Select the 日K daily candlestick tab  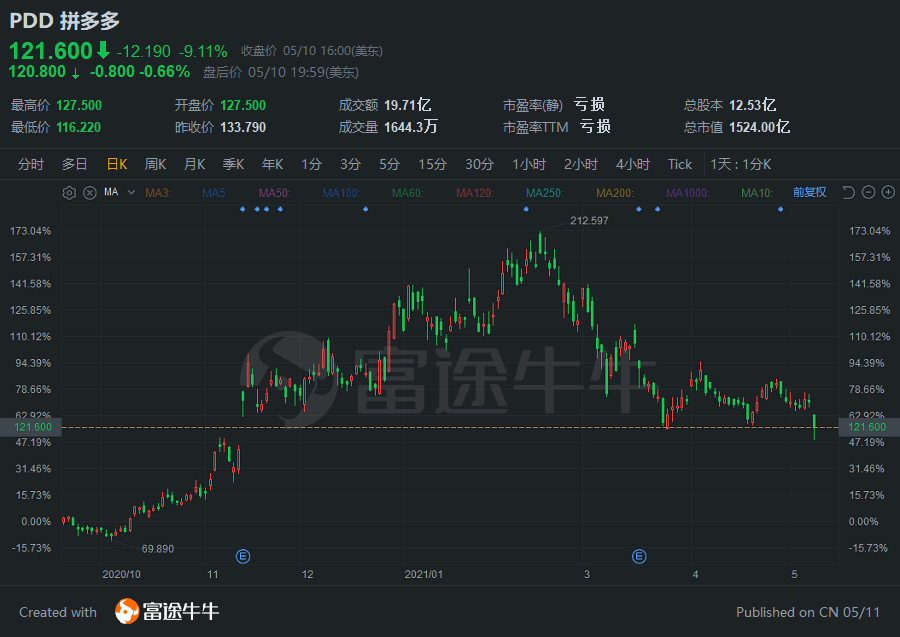pos(117,165)
